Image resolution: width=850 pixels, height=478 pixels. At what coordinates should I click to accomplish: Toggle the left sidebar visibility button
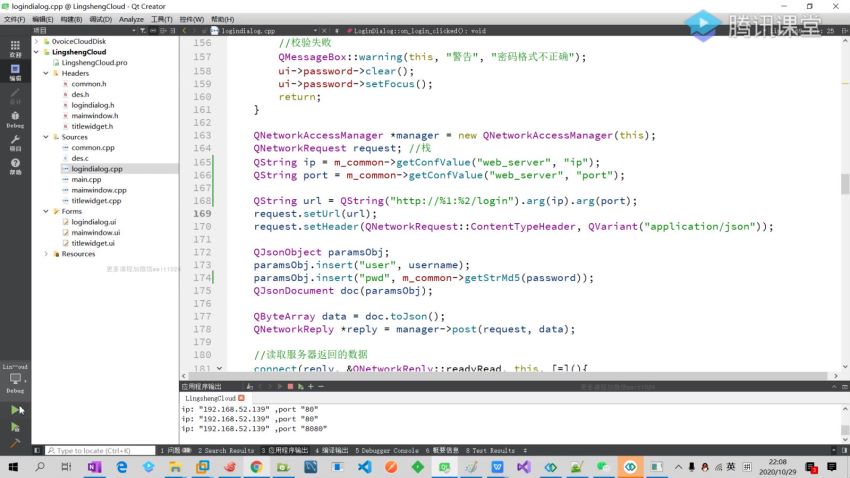pyautogui.click(x=37, y=450)
